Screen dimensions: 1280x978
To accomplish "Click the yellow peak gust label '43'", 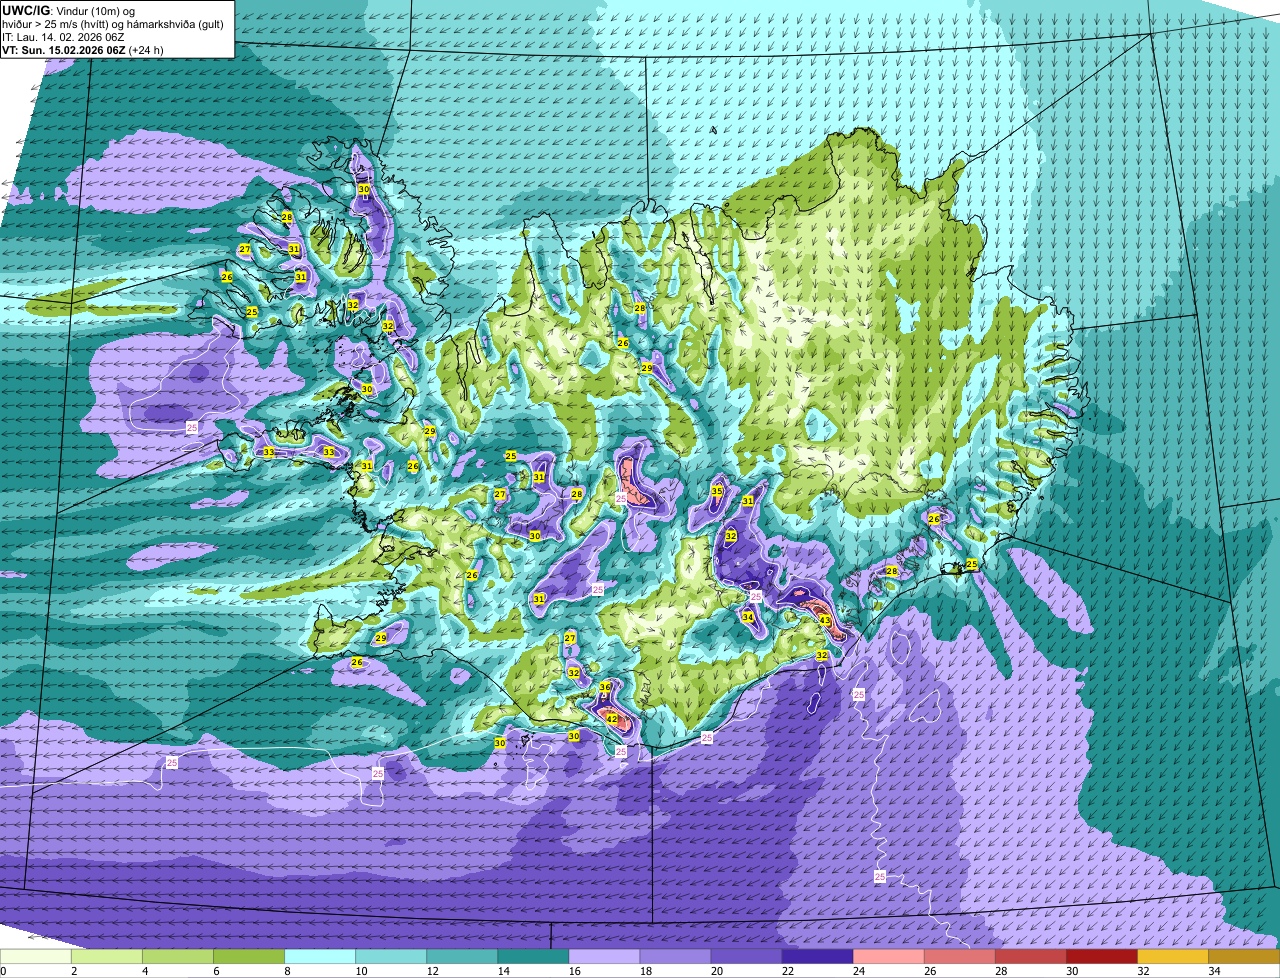I will pos(825,621).
